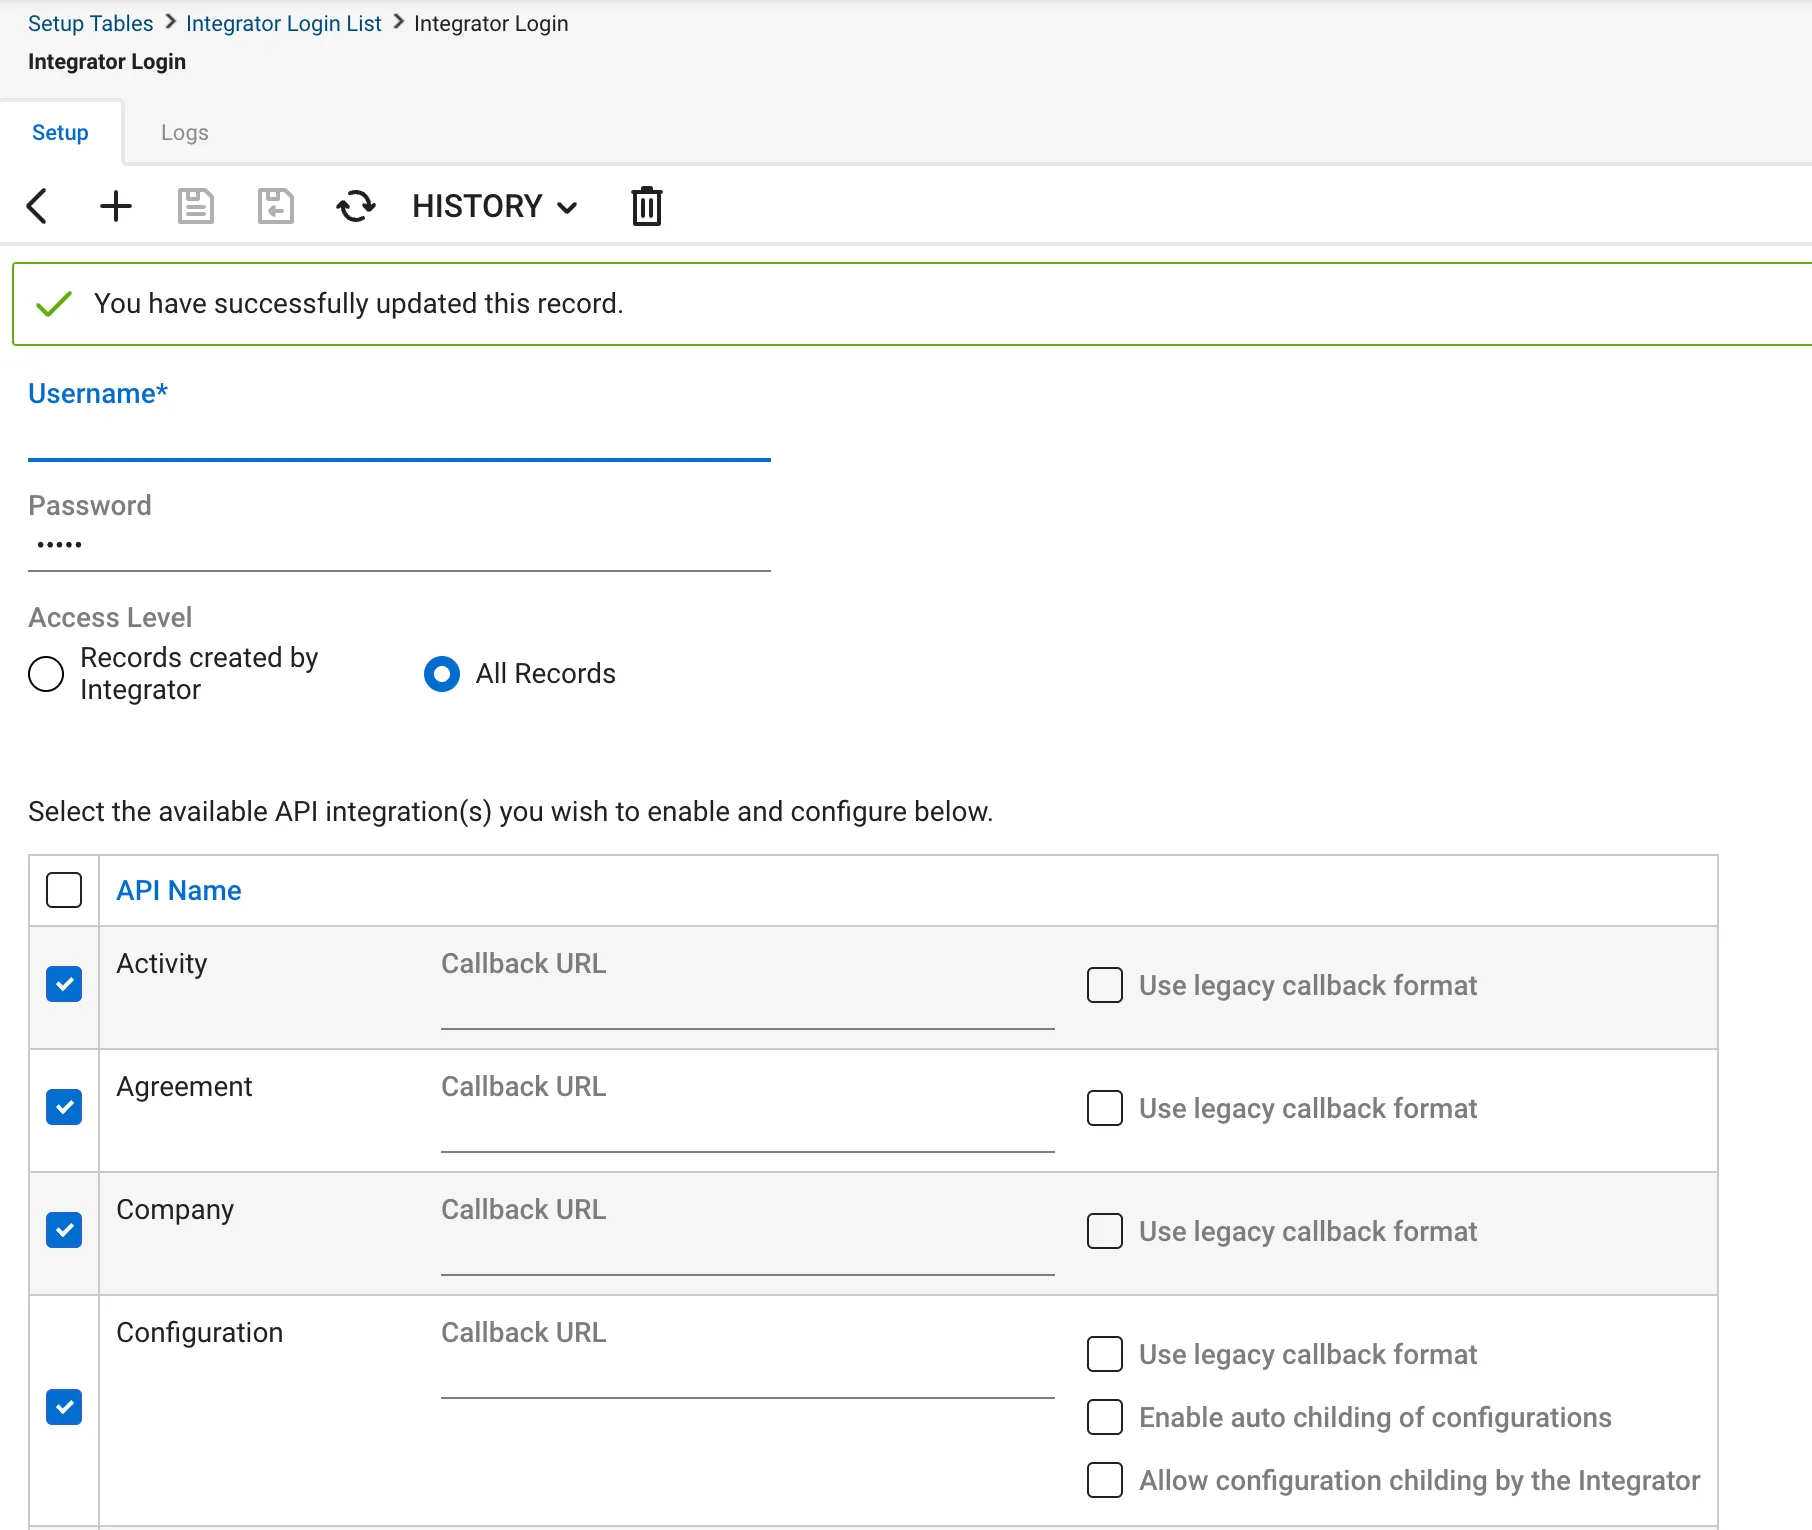Expand the HISTORY dropdown
Screen dimensions: 1812x1530
click(495, 206)
